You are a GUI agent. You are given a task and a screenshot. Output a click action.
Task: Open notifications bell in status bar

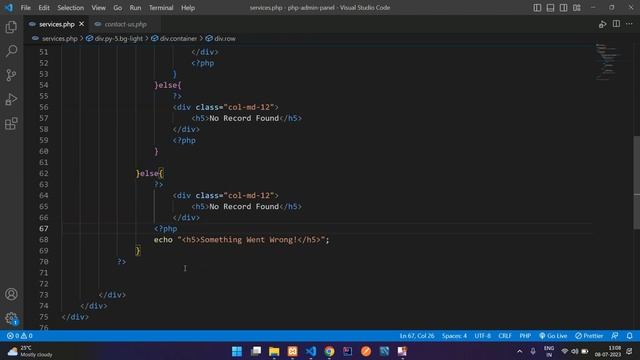pyautogui.click(x=629, y=336)
